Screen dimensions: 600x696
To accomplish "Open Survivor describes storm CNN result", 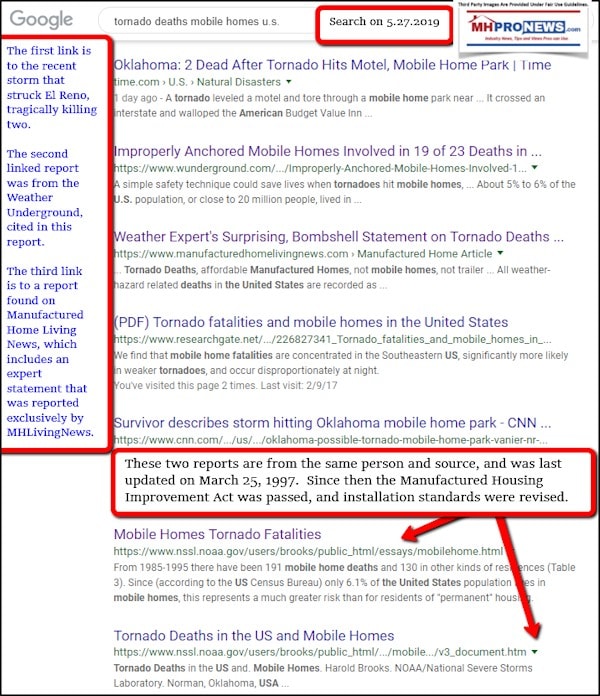I will tap(332, 423).
